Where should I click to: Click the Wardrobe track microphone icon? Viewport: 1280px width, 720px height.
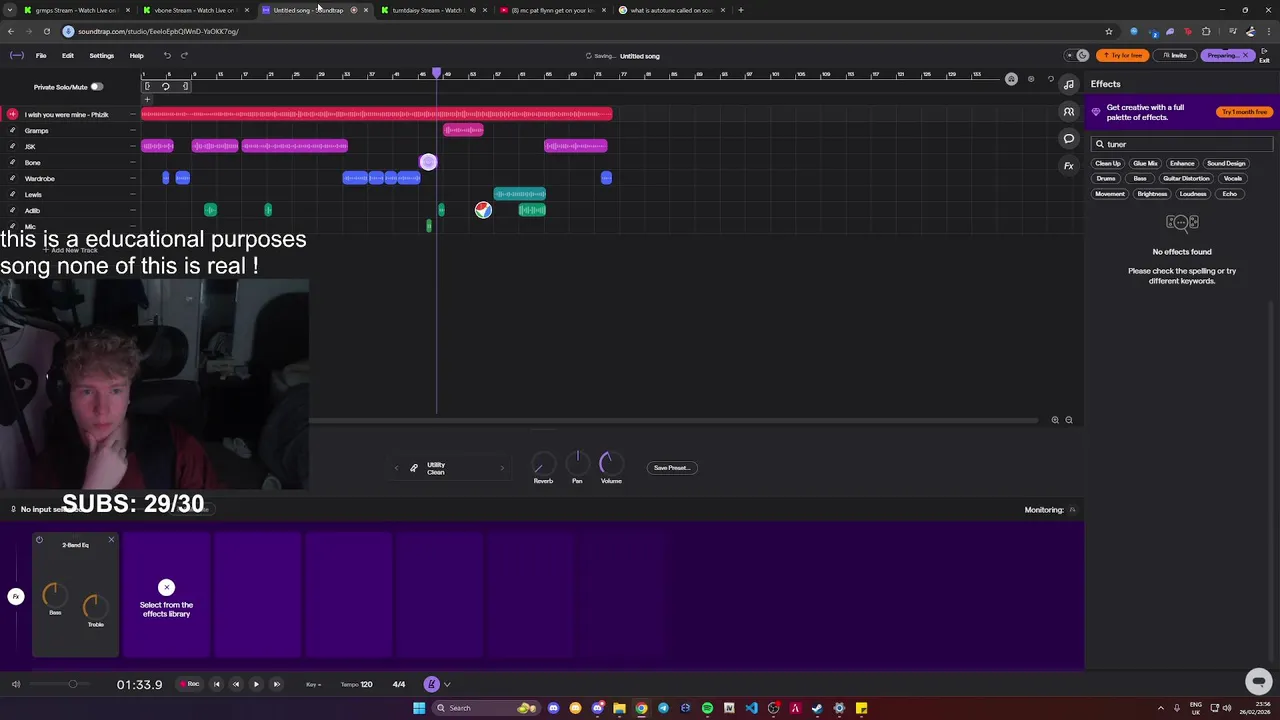coord(12,178)
